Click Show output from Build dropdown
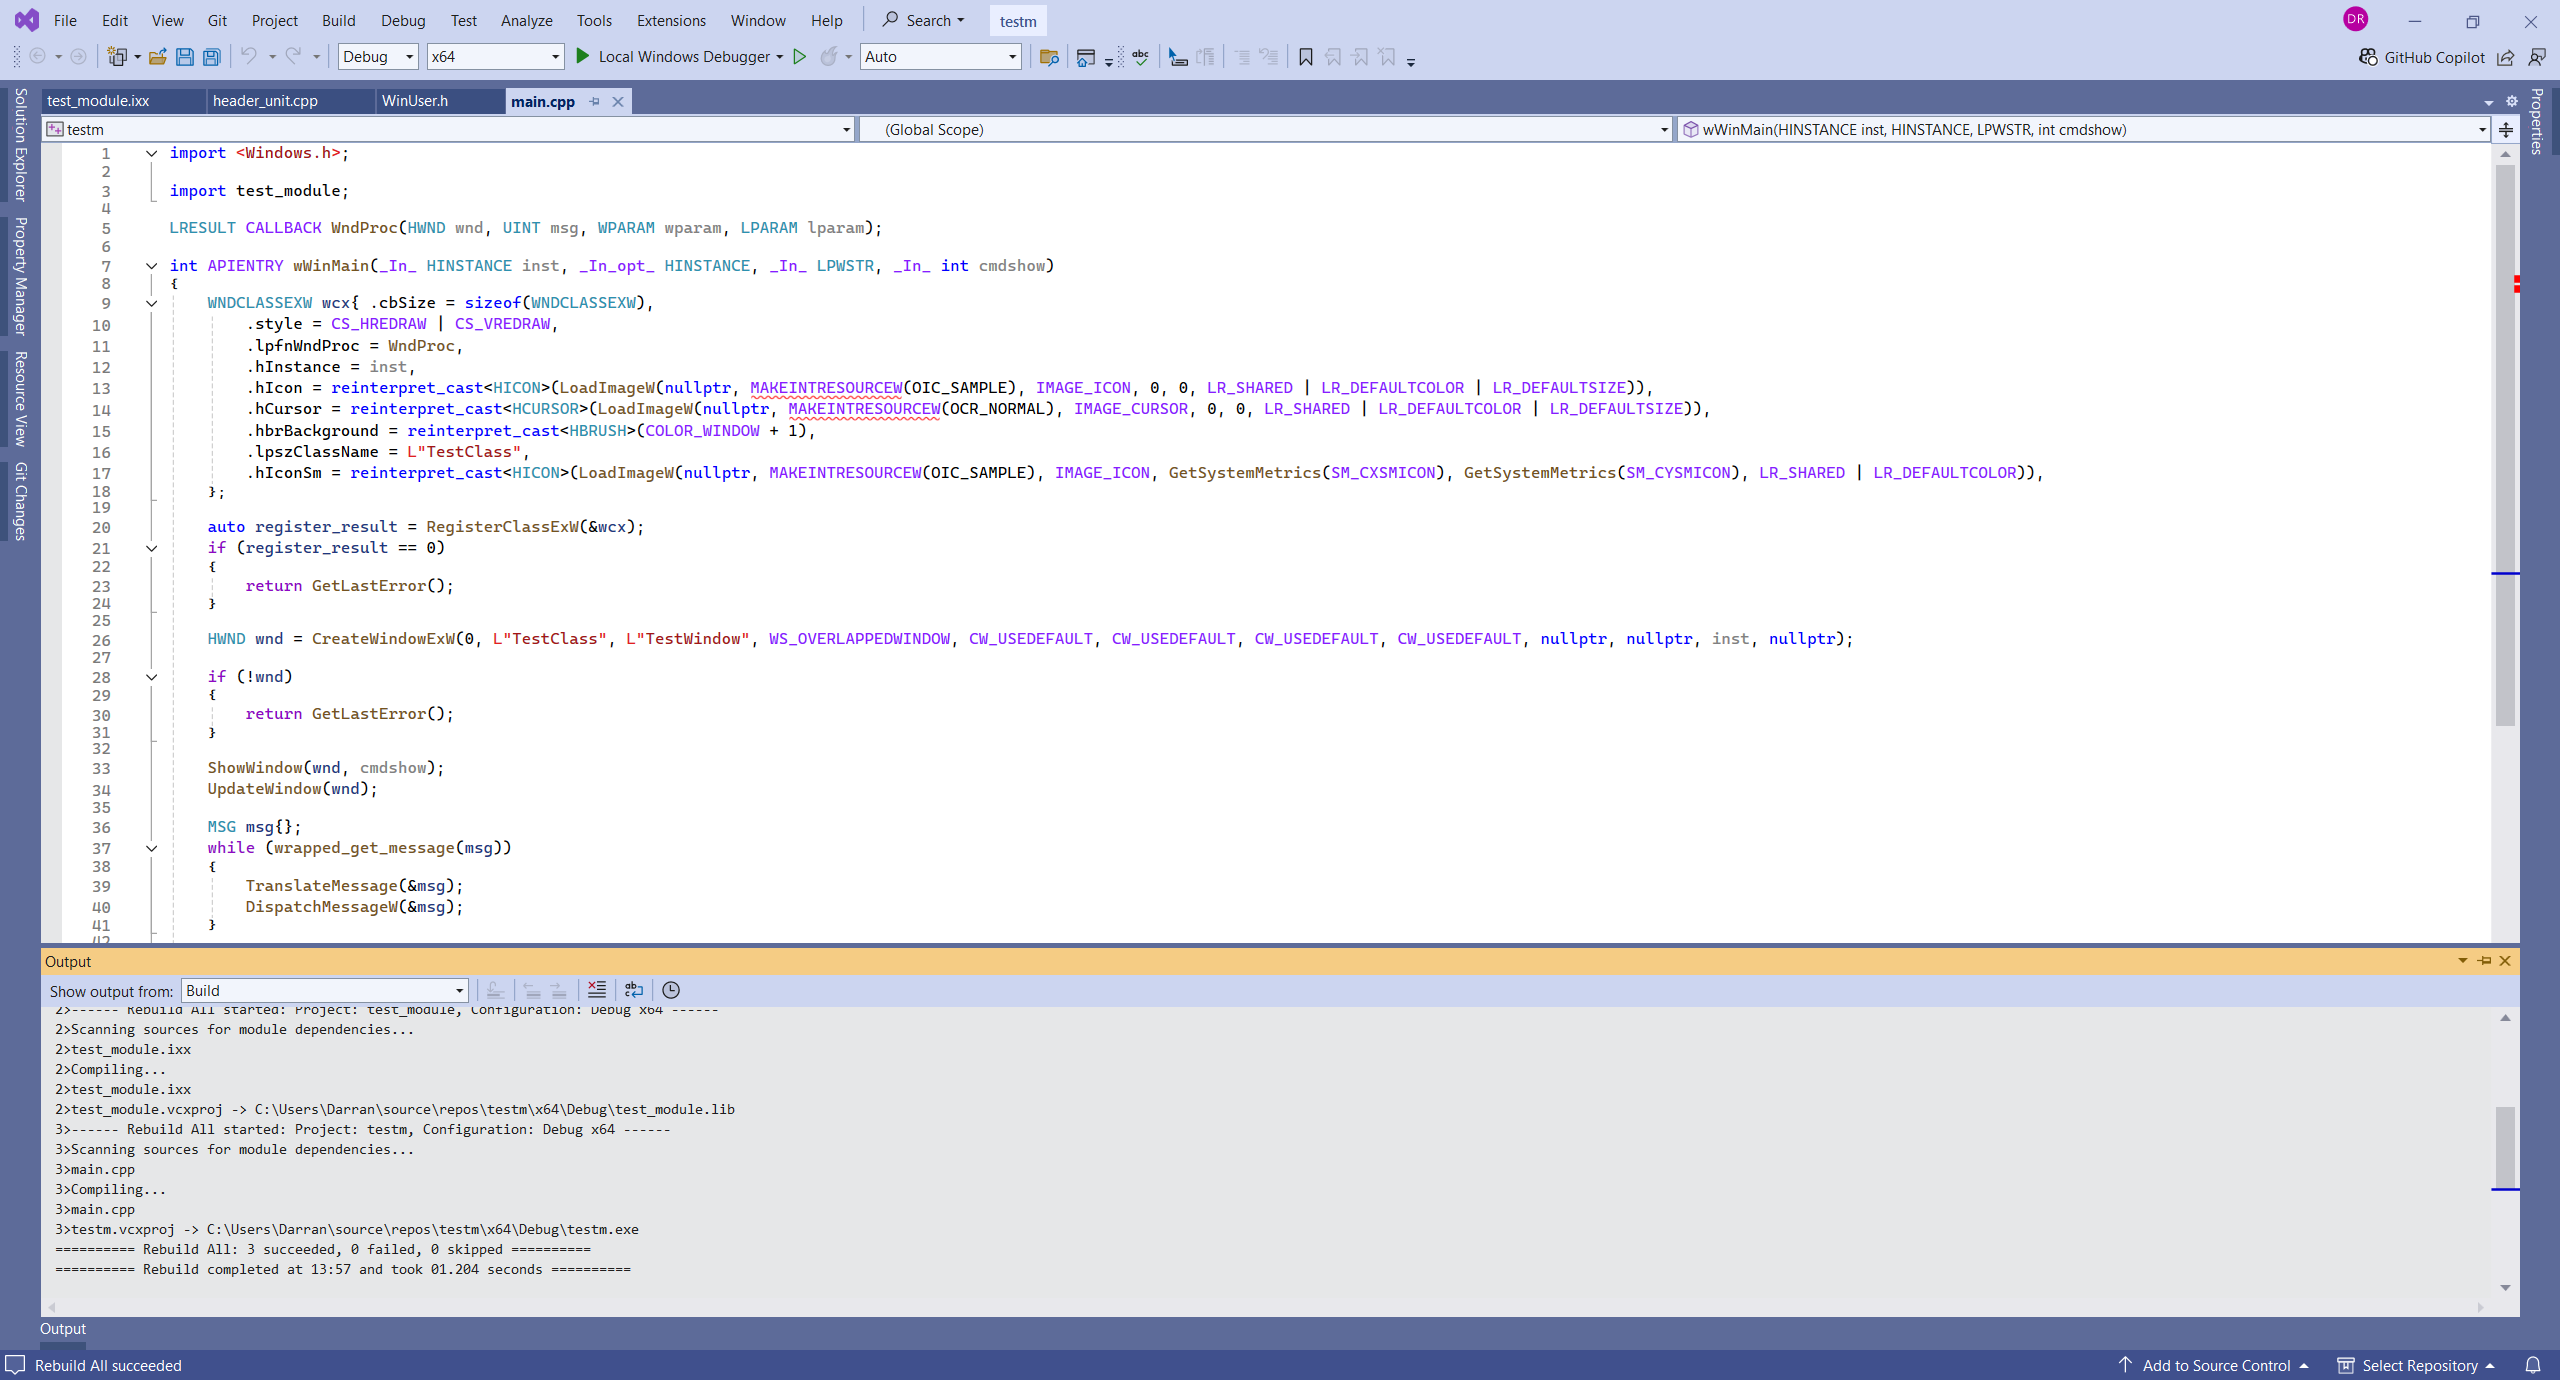Image resolution: width=2560 pixels, height=1380 pixels. tap(324, 989)
